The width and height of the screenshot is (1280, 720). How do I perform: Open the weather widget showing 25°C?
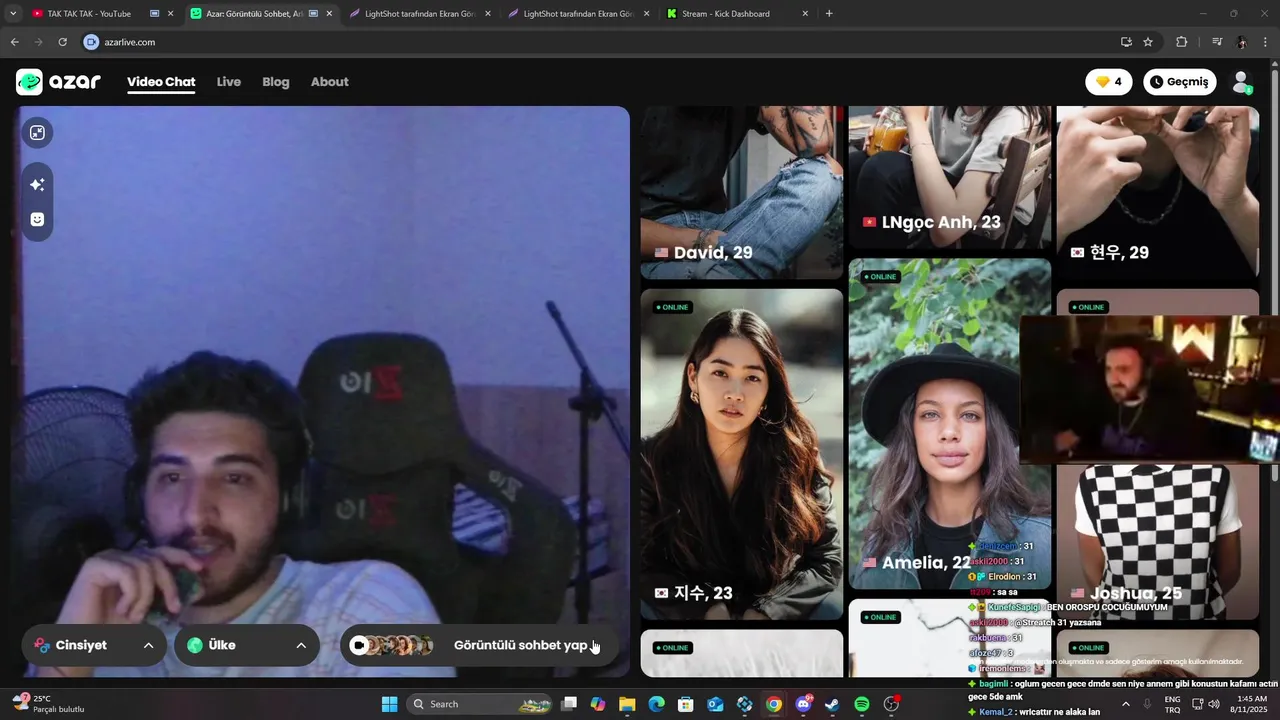tap(48, 704)
